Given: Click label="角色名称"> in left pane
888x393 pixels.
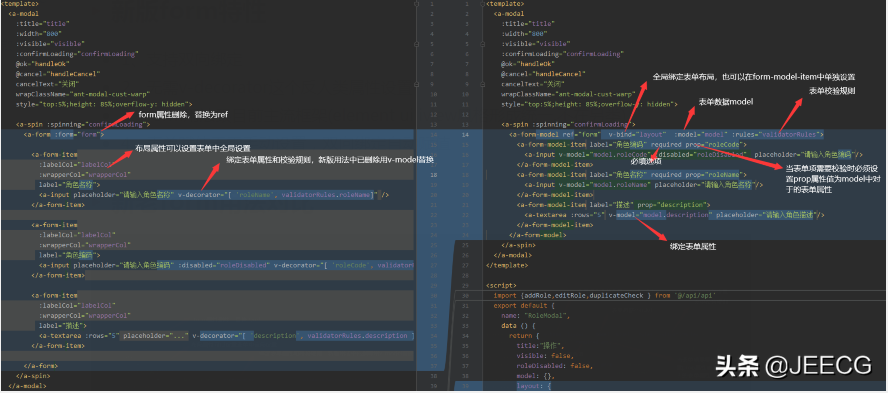Looking at the screenshot, I should [x=70, y=184].
